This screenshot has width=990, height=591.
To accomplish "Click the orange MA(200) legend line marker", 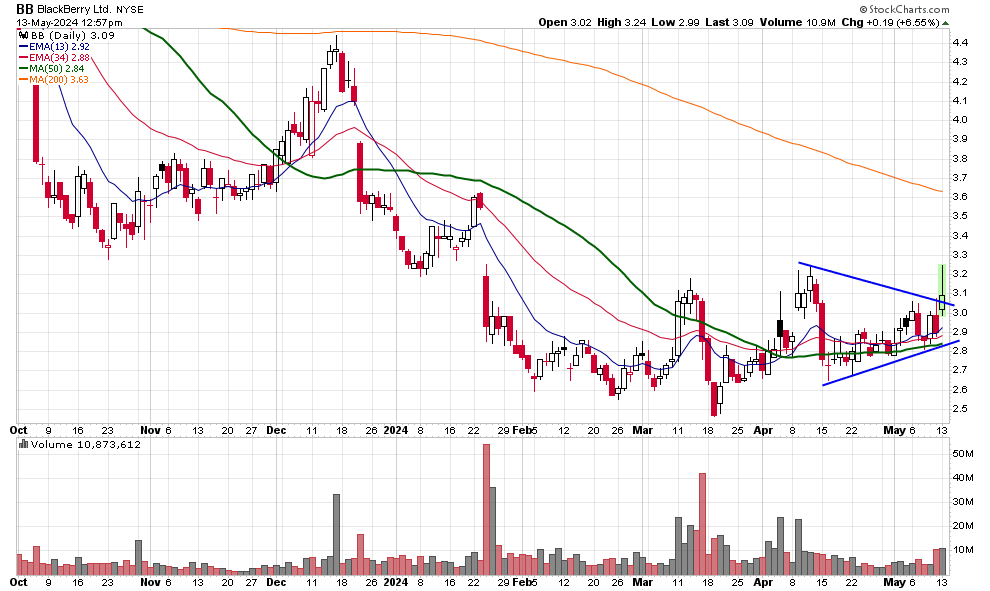I will (x=23, y=79).
